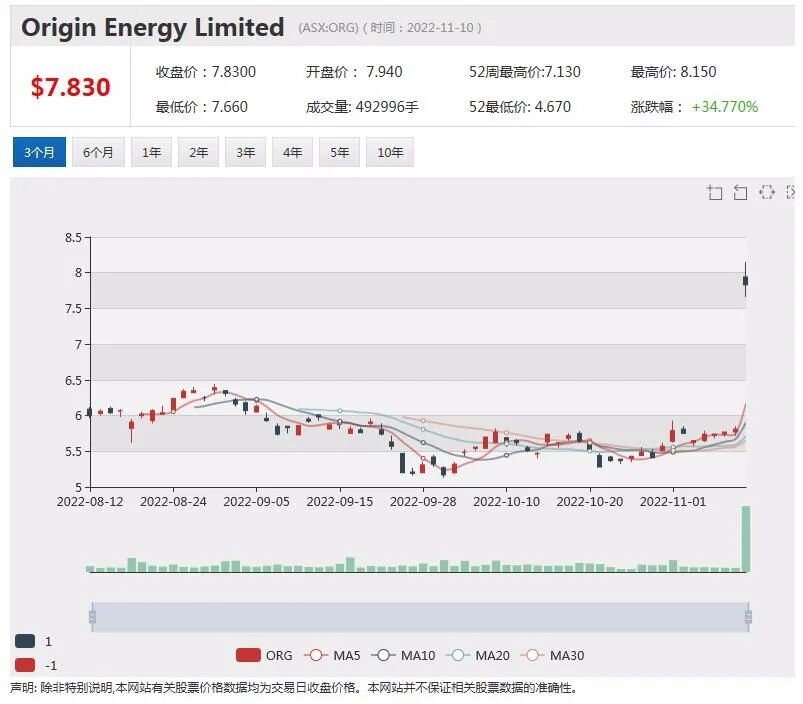Click the zoom reset (undo zoom) icon
Screen dimensions: 803x704
(x=741, y=193)
